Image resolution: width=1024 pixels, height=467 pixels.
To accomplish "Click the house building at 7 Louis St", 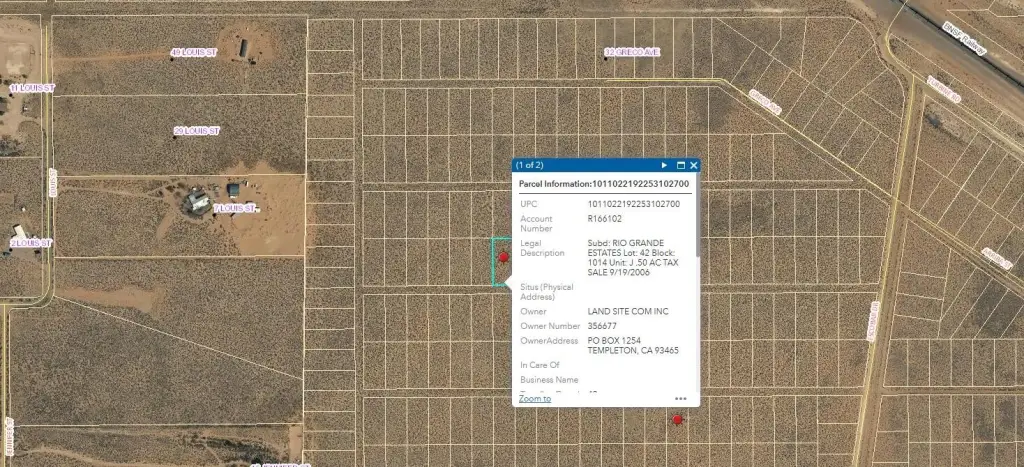I will pyautogui.click(x=196, y=202).
